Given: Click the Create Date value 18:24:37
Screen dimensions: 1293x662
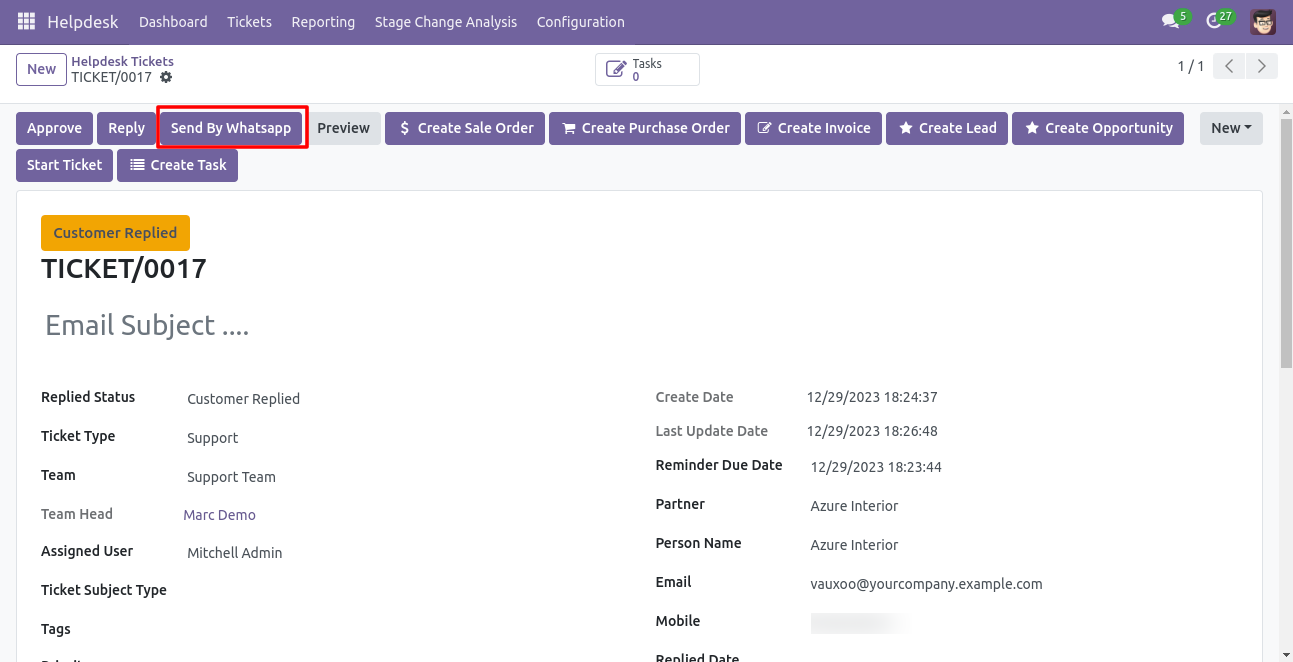Looking at the screenshot, I should 872,397.
